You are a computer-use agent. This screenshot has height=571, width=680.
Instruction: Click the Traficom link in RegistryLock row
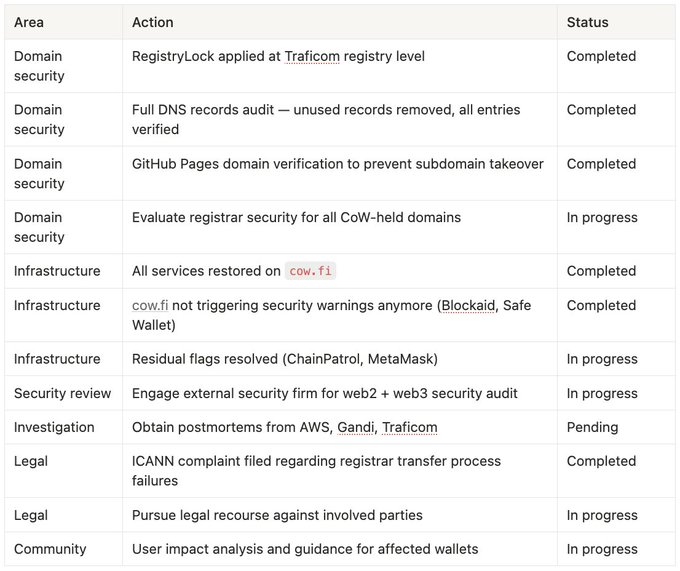point(313,57)
